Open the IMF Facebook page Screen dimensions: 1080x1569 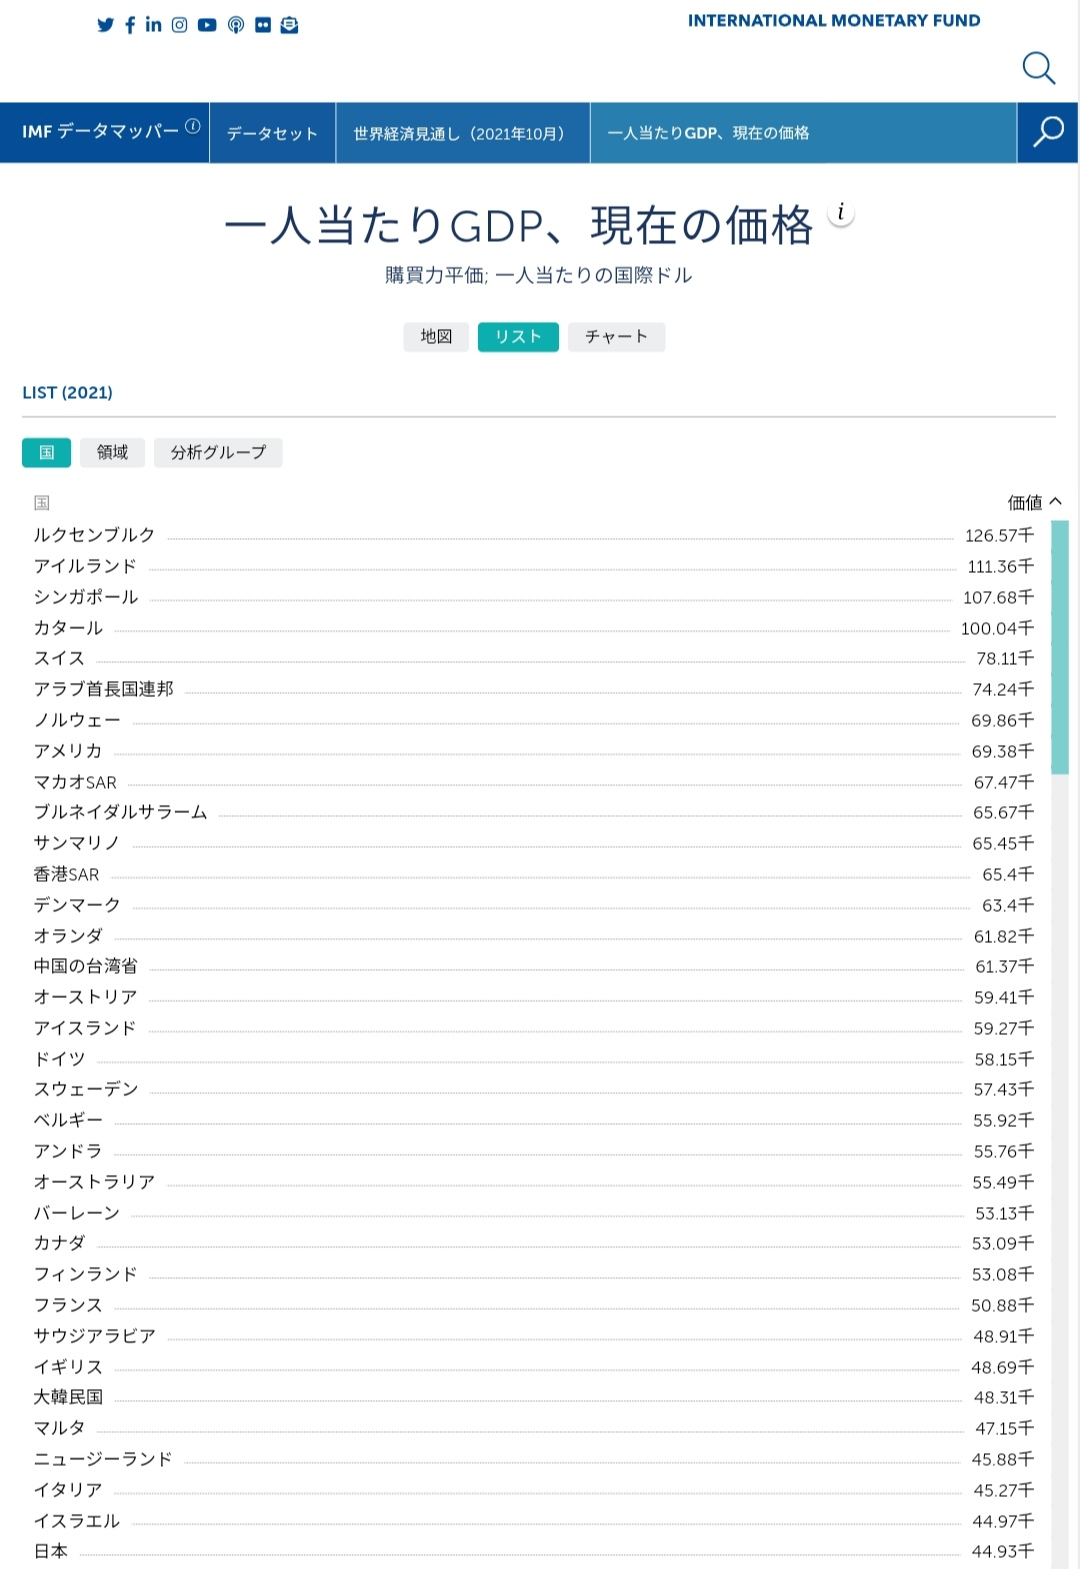click(130, 25)
